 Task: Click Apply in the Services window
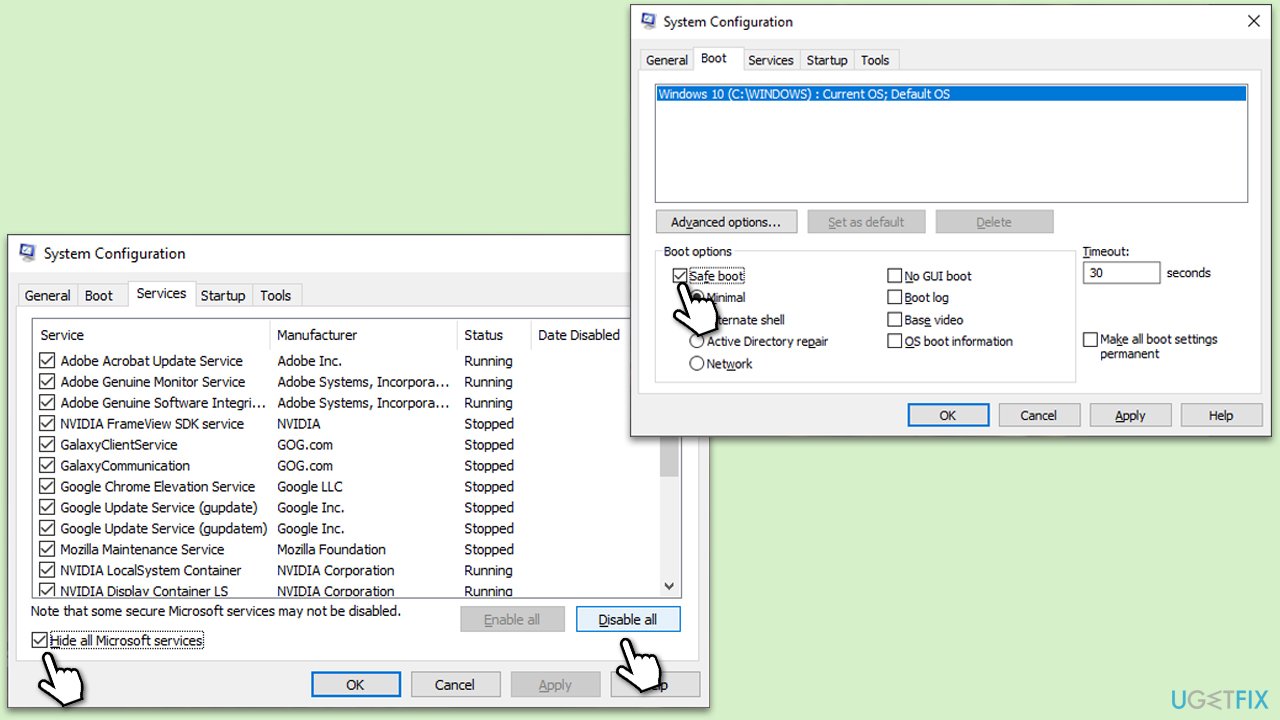555,685
